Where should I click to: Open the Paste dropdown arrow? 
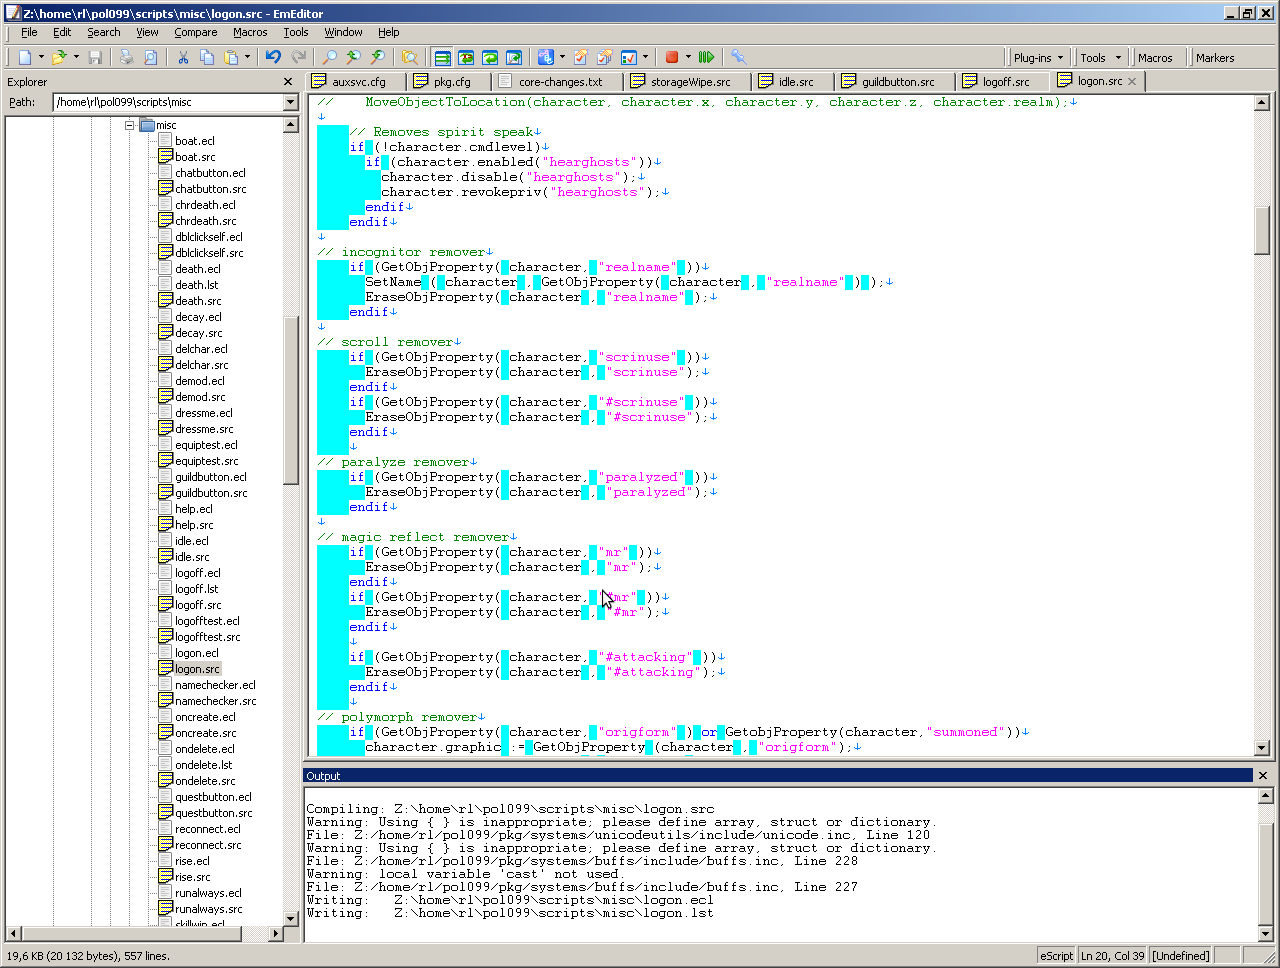[x=248, y=57]
